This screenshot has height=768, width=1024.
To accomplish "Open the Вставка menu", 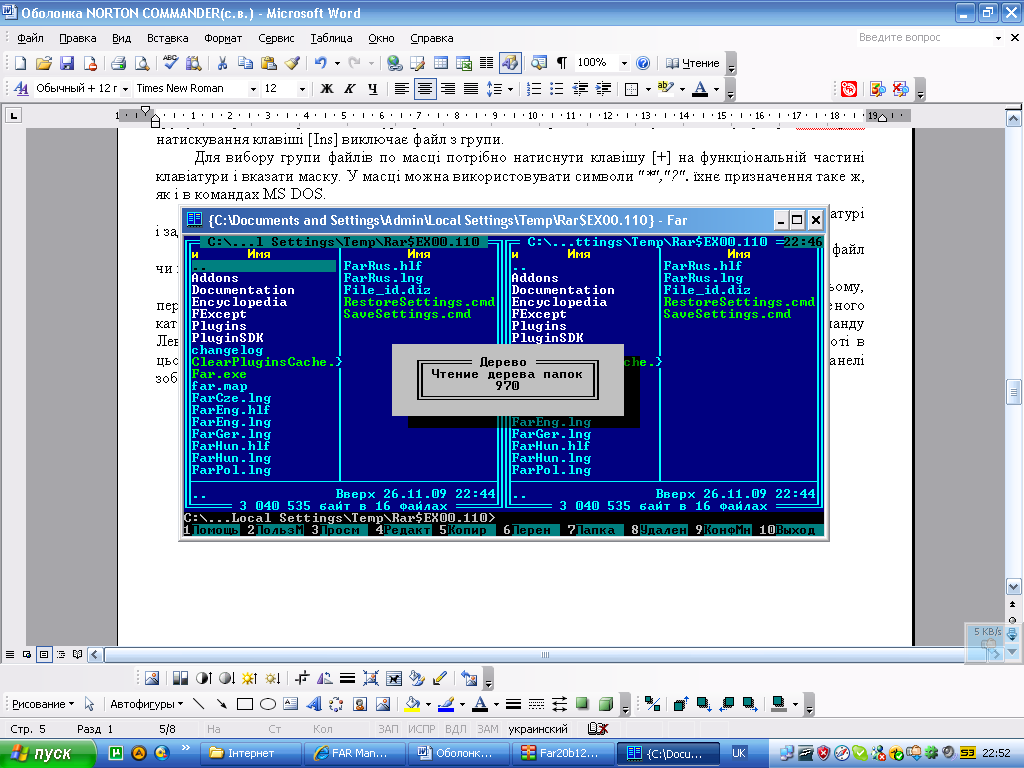I will pyautogui.click(x=167, y=38).
